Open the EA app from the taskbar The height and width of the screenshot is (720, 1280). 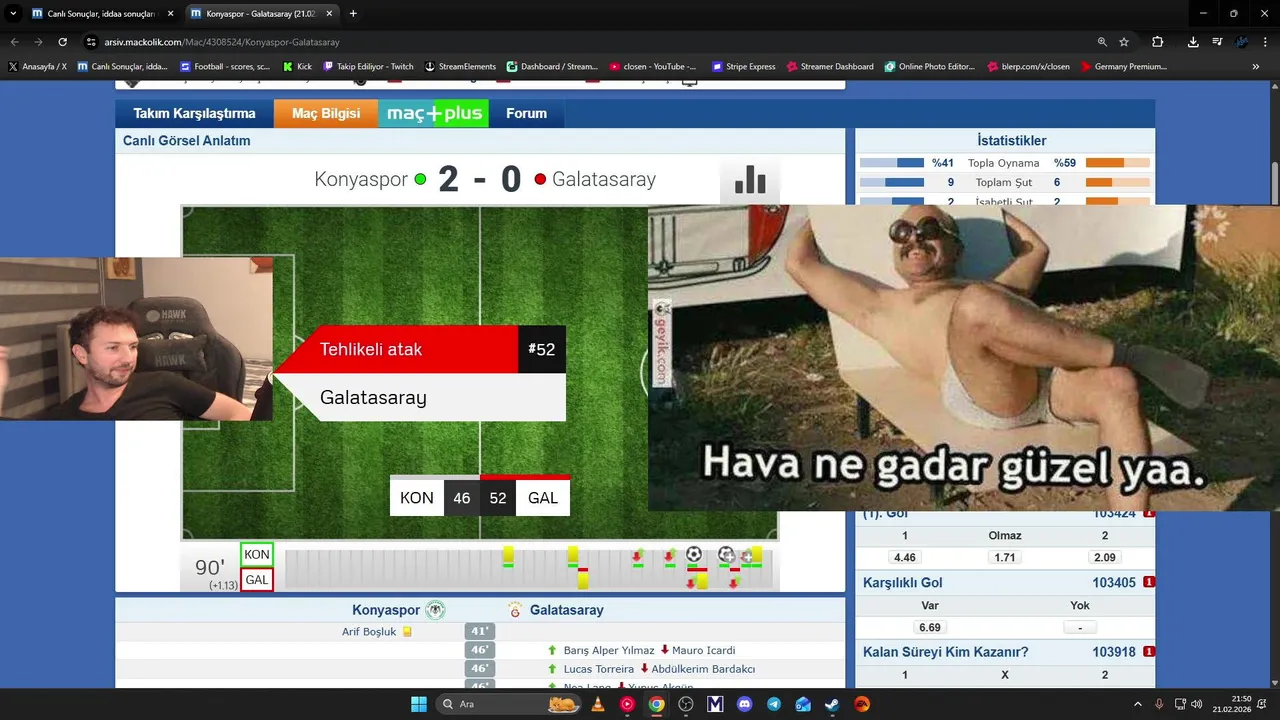(x=862, y=704)
